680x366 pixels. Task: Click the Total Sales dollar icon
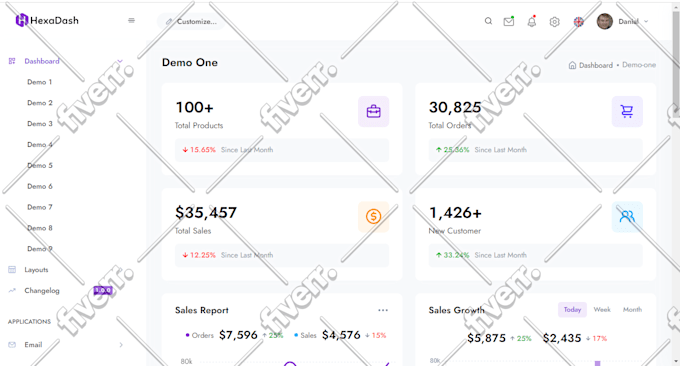pos(373,216)
